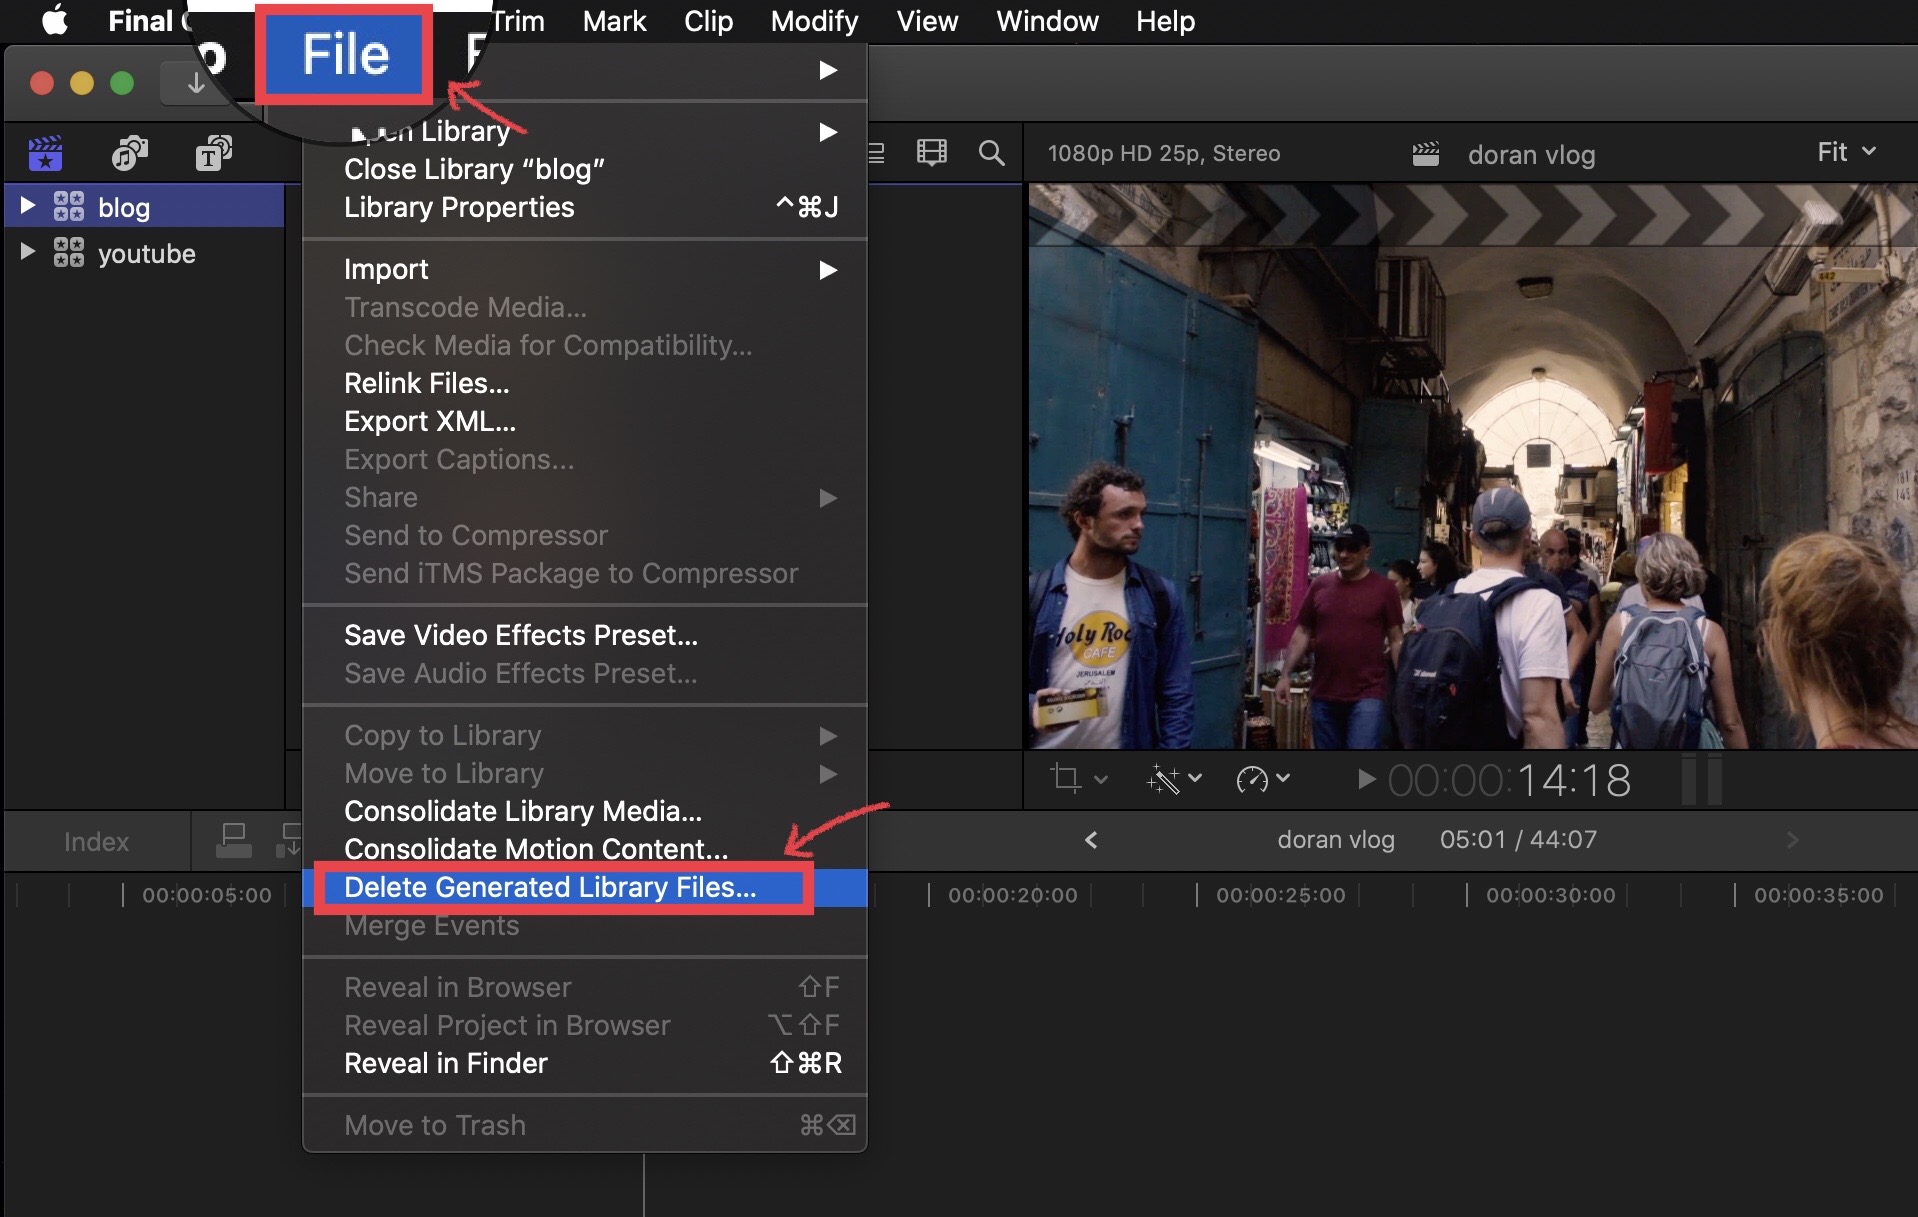This screenshot has height=1217, width=1918.
Task: Click the timeline ruler at 00:00:25:00
Action: 1280,895
